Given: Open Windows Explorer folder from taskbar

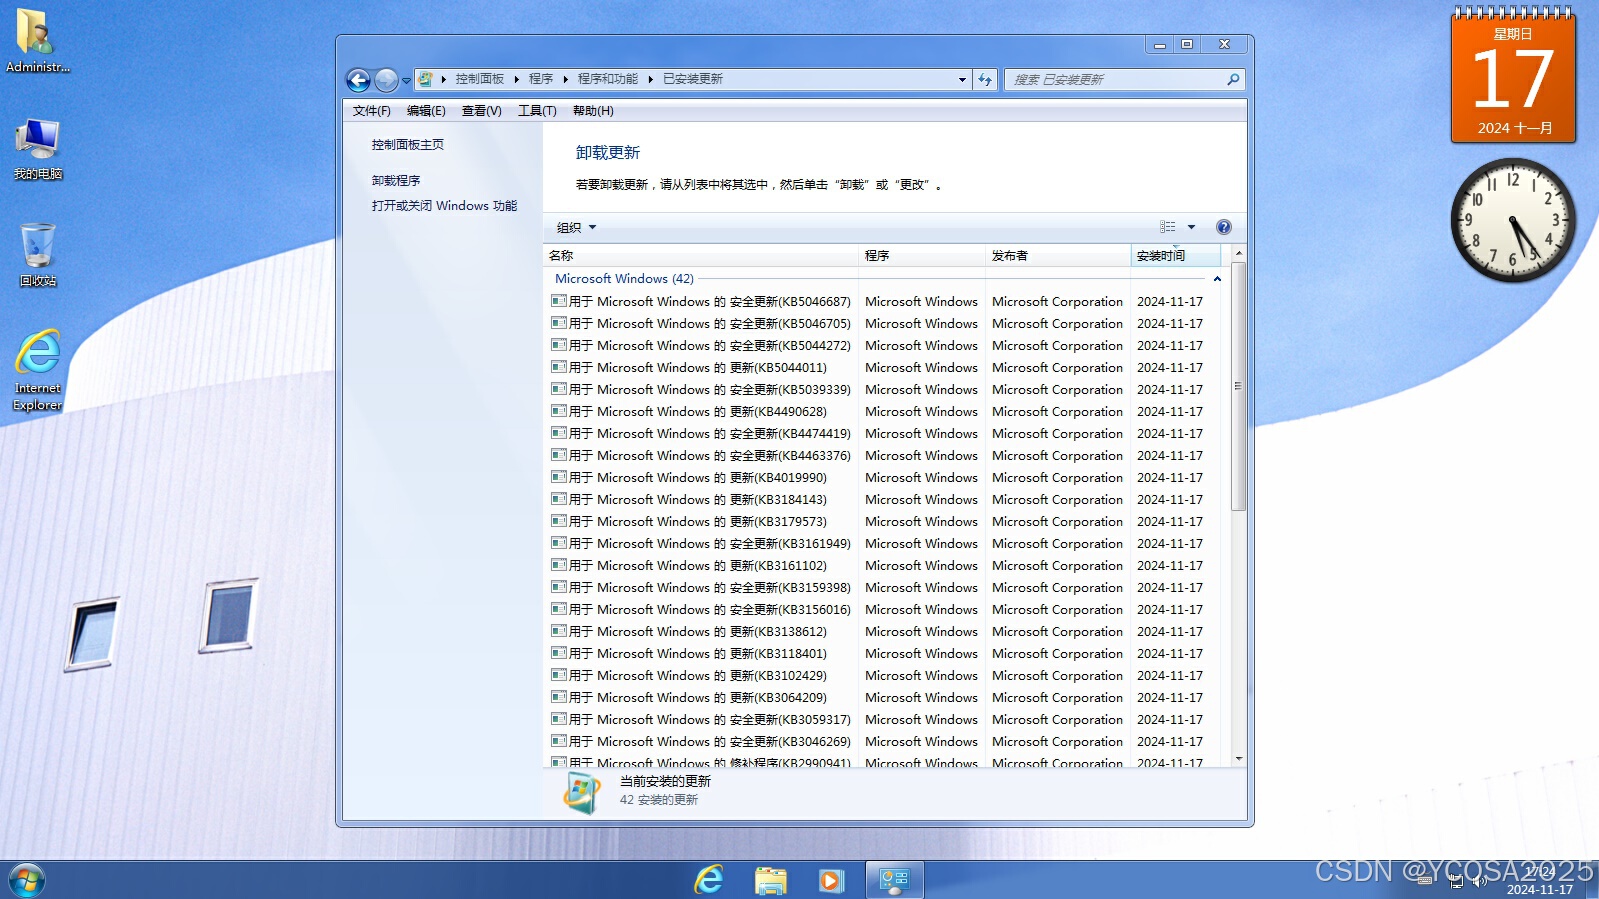Looking at the screenshot, I should [770, 880].
